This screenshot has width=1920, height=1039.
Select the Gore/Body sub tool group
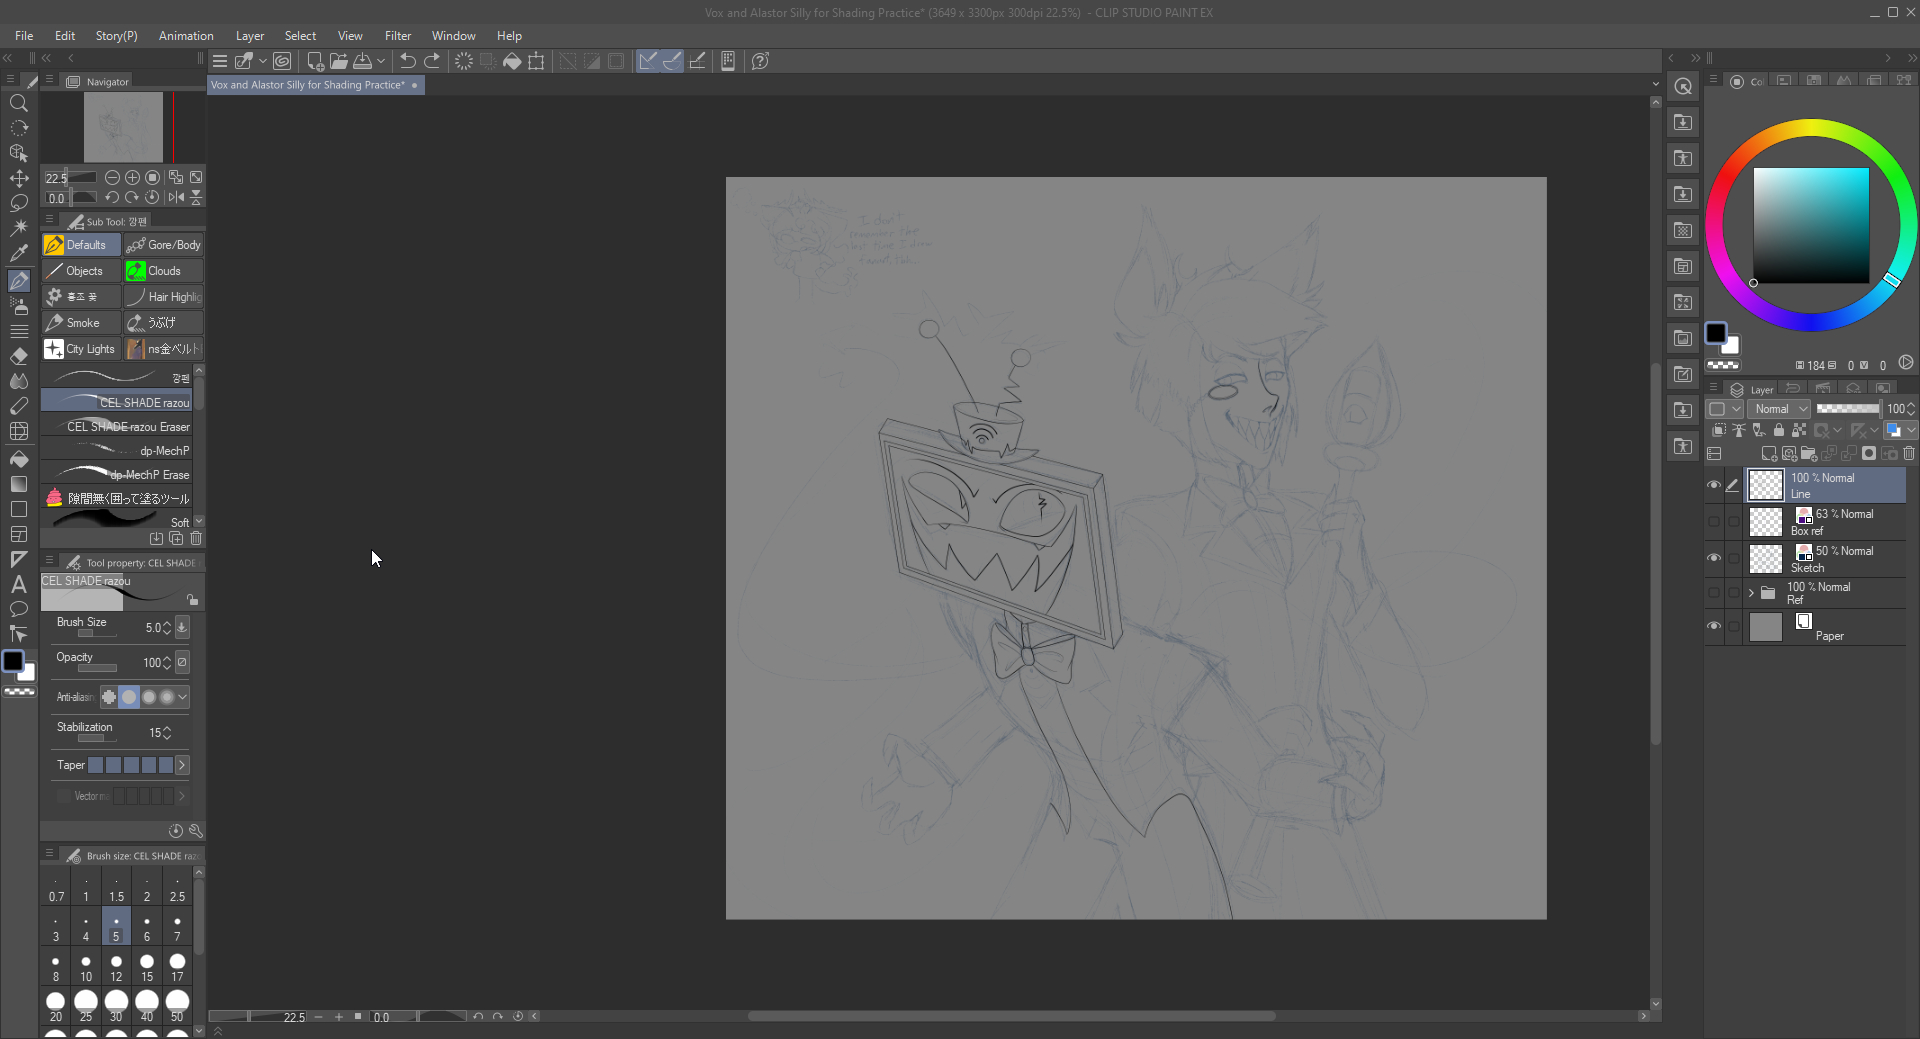coord(164,245)
